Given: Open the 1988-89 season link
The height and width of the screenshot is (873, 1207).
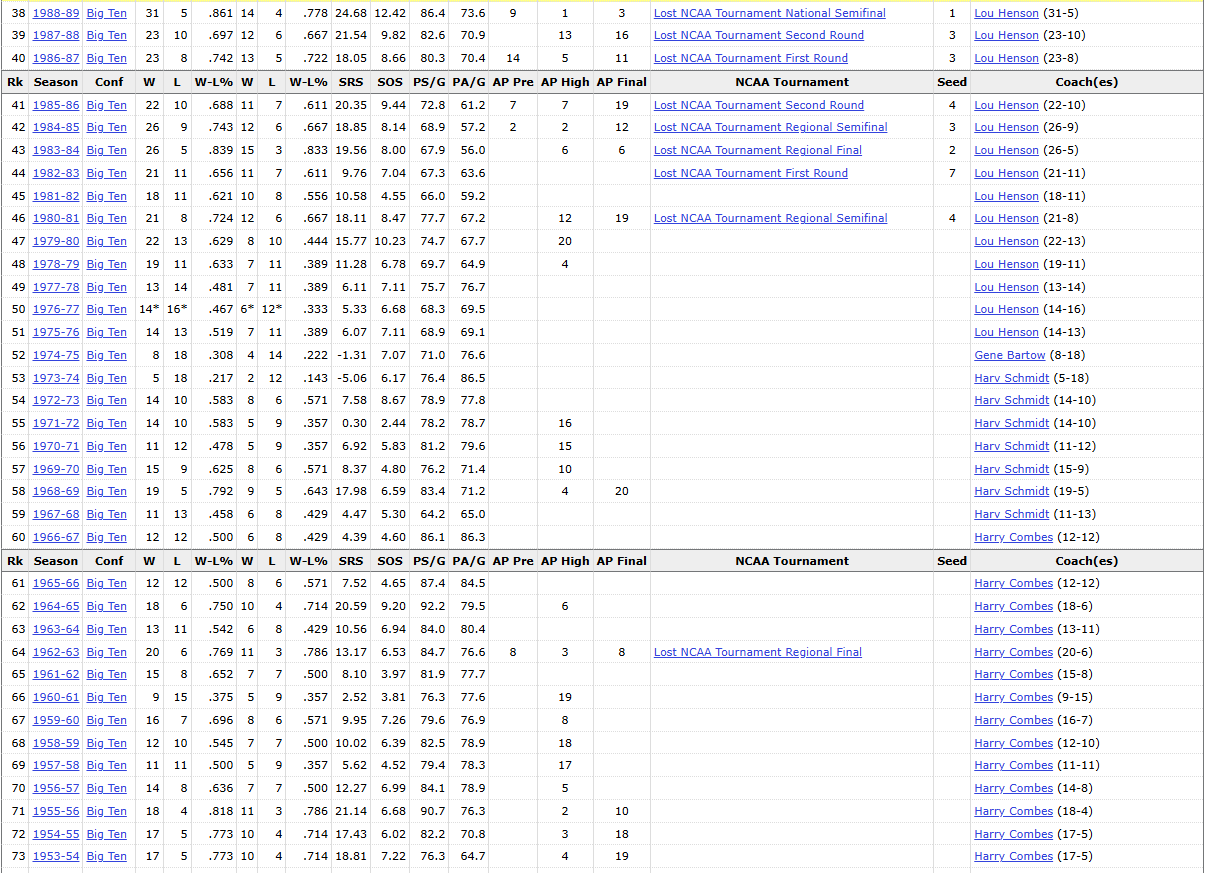Looking at the screenshot, I should pyautogui.click(x=56, y=13).
